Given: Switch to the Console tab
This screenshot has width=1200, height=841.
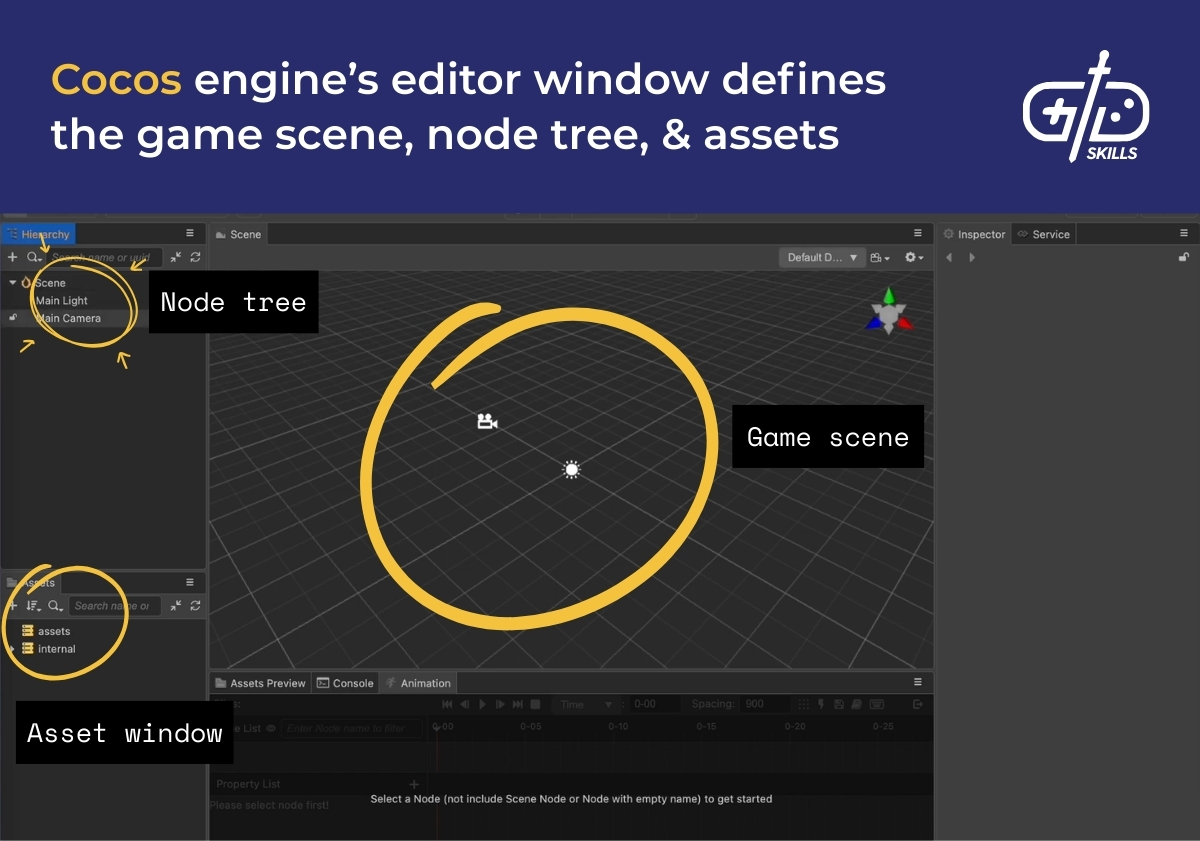Looking at the screenshot, I should click(x=345, y=682).
